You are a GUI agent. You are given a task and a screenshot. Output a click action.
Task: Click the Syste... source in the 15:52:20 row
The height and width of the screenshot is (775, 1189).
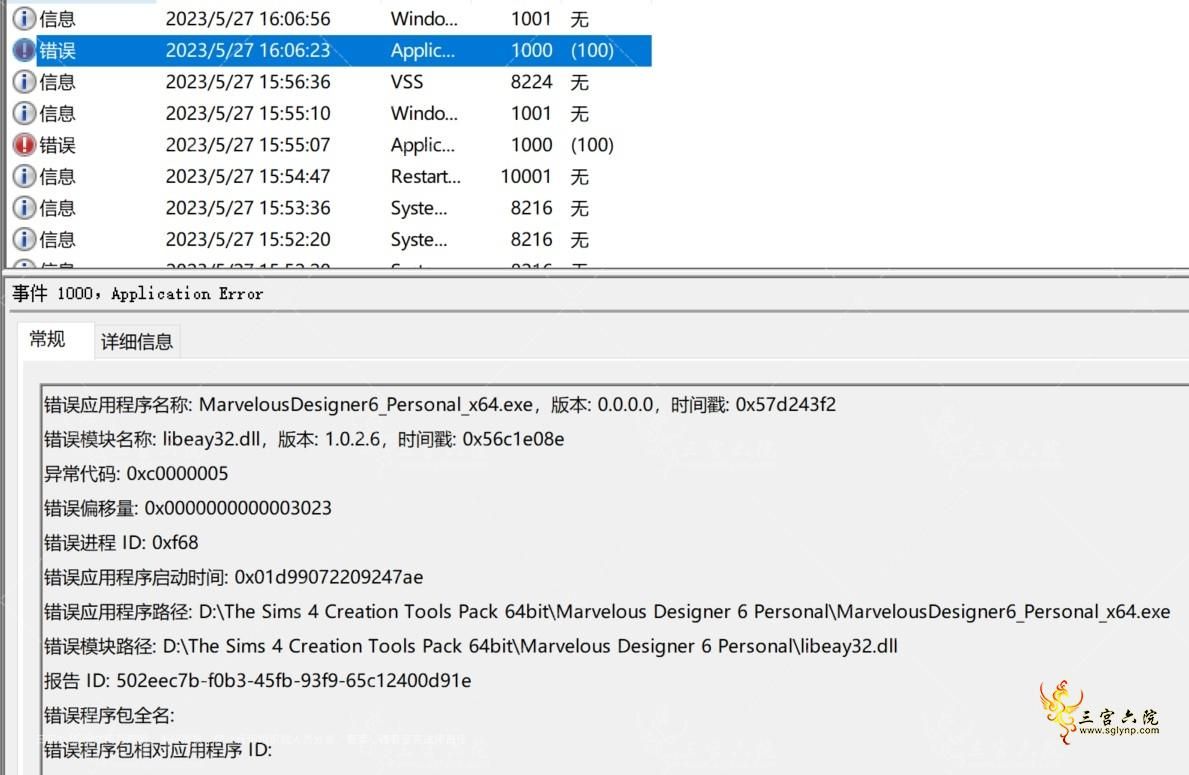[x=419, y=240]
